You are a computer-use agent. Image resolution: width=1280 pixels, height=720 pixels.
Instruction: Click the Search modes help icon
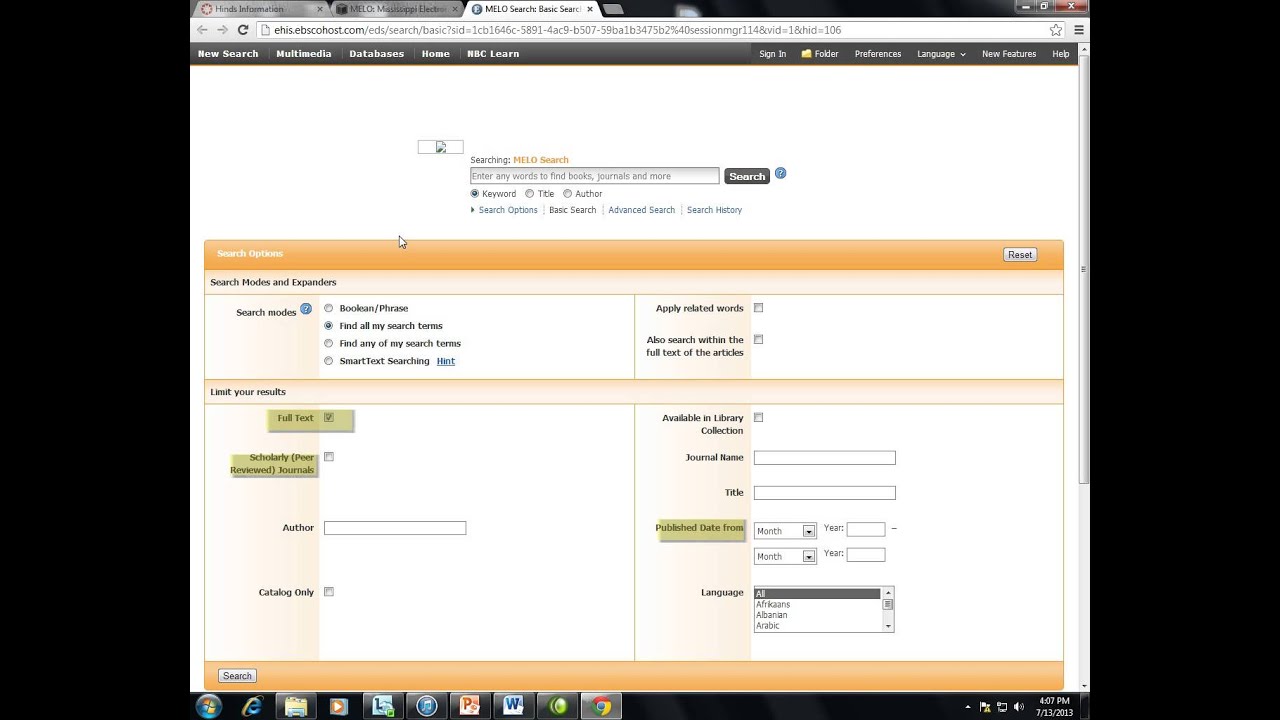306,309
